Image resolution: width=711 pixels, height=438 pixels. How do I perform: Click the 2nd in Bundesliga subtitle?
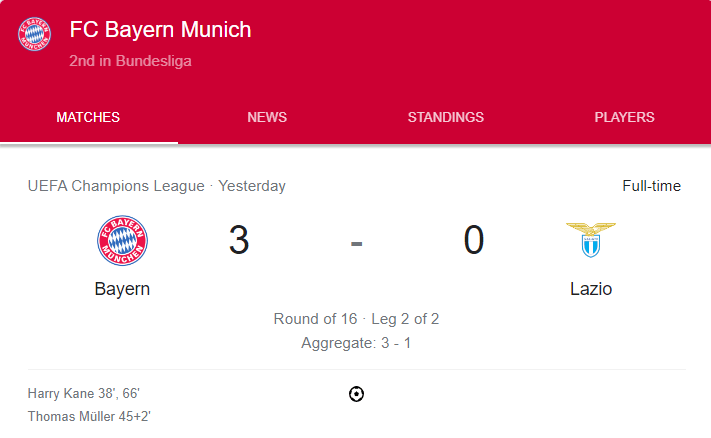(130, 61)
